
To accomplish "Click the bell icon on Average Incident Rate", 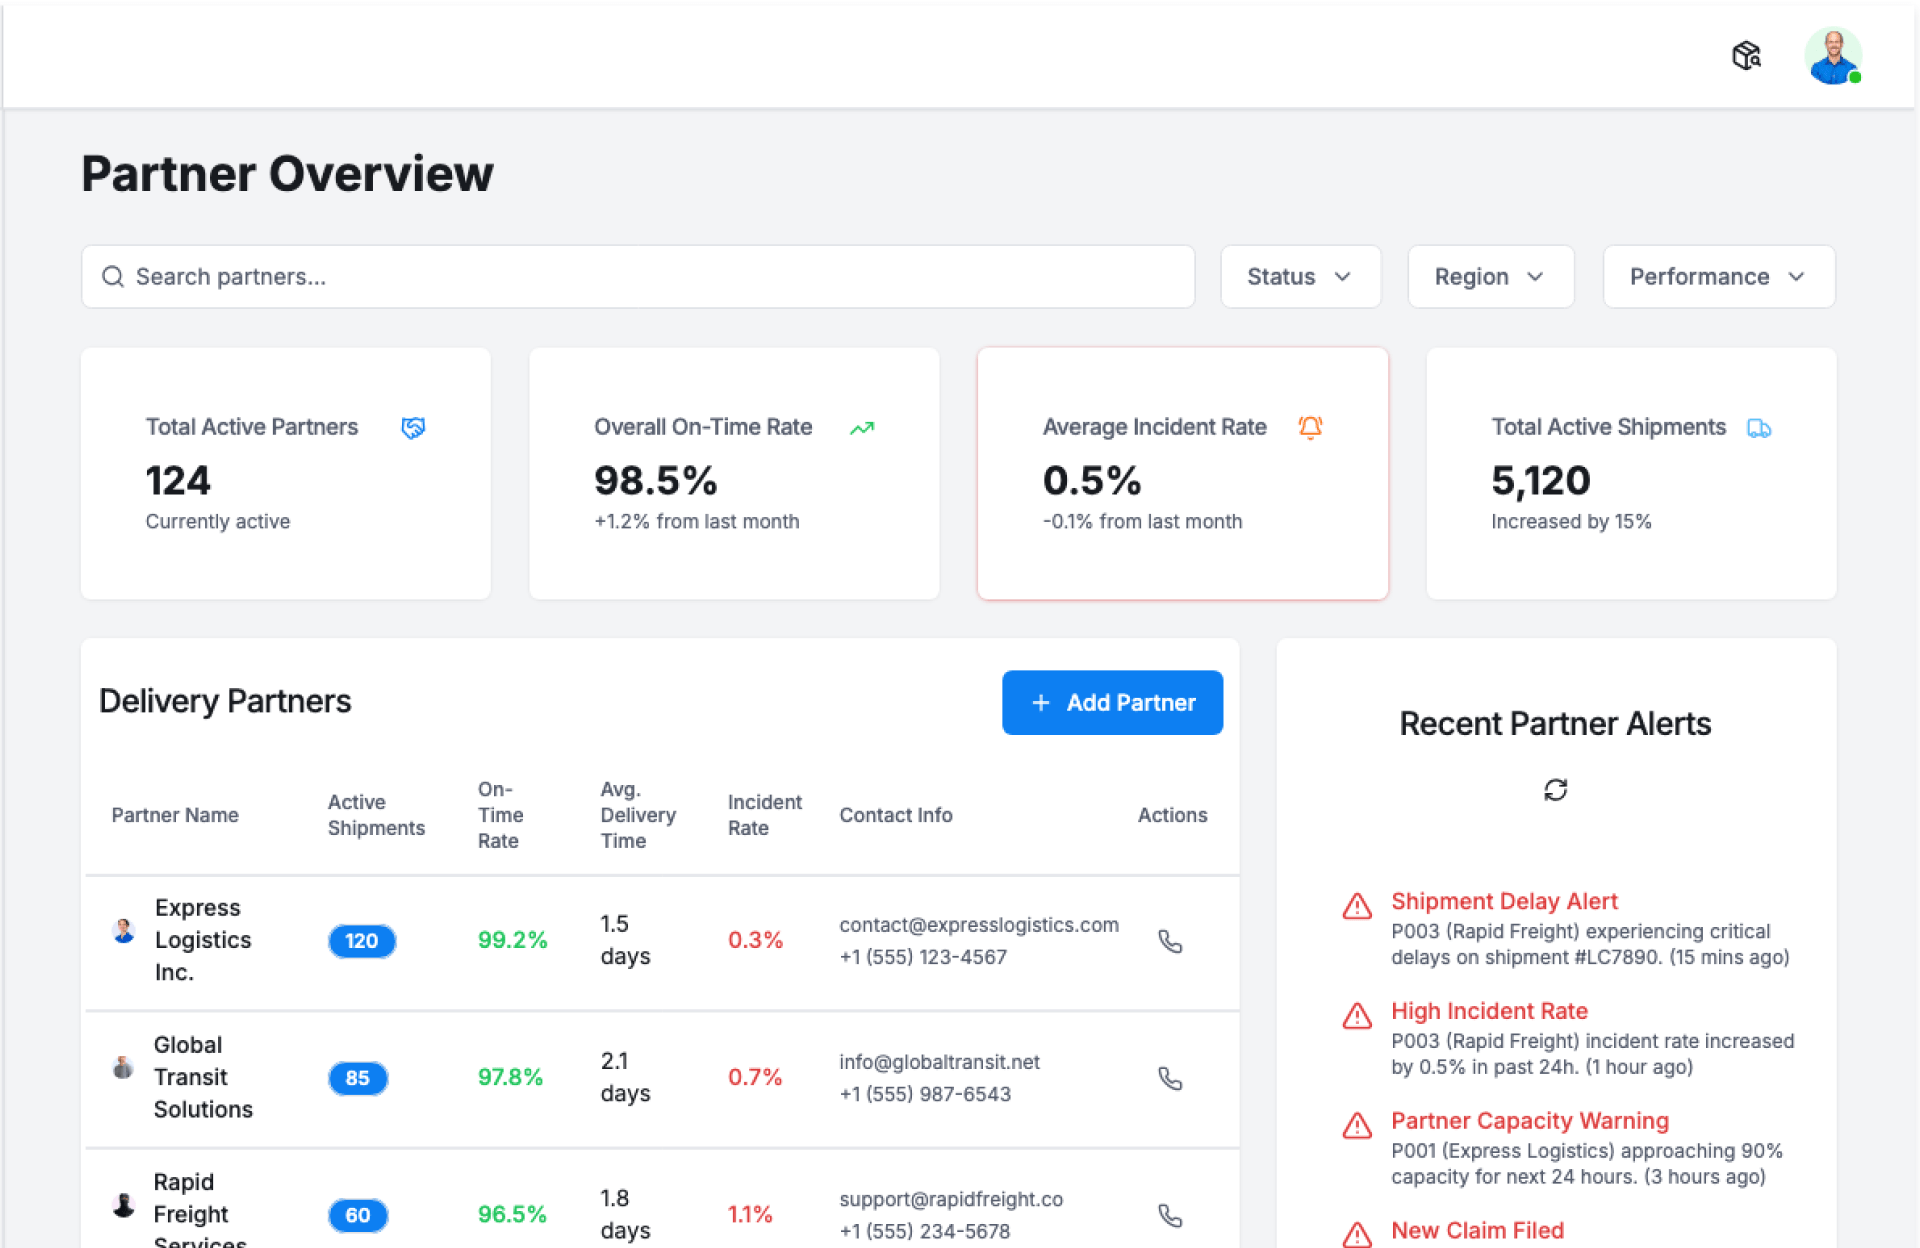I will pos(1310,427).
